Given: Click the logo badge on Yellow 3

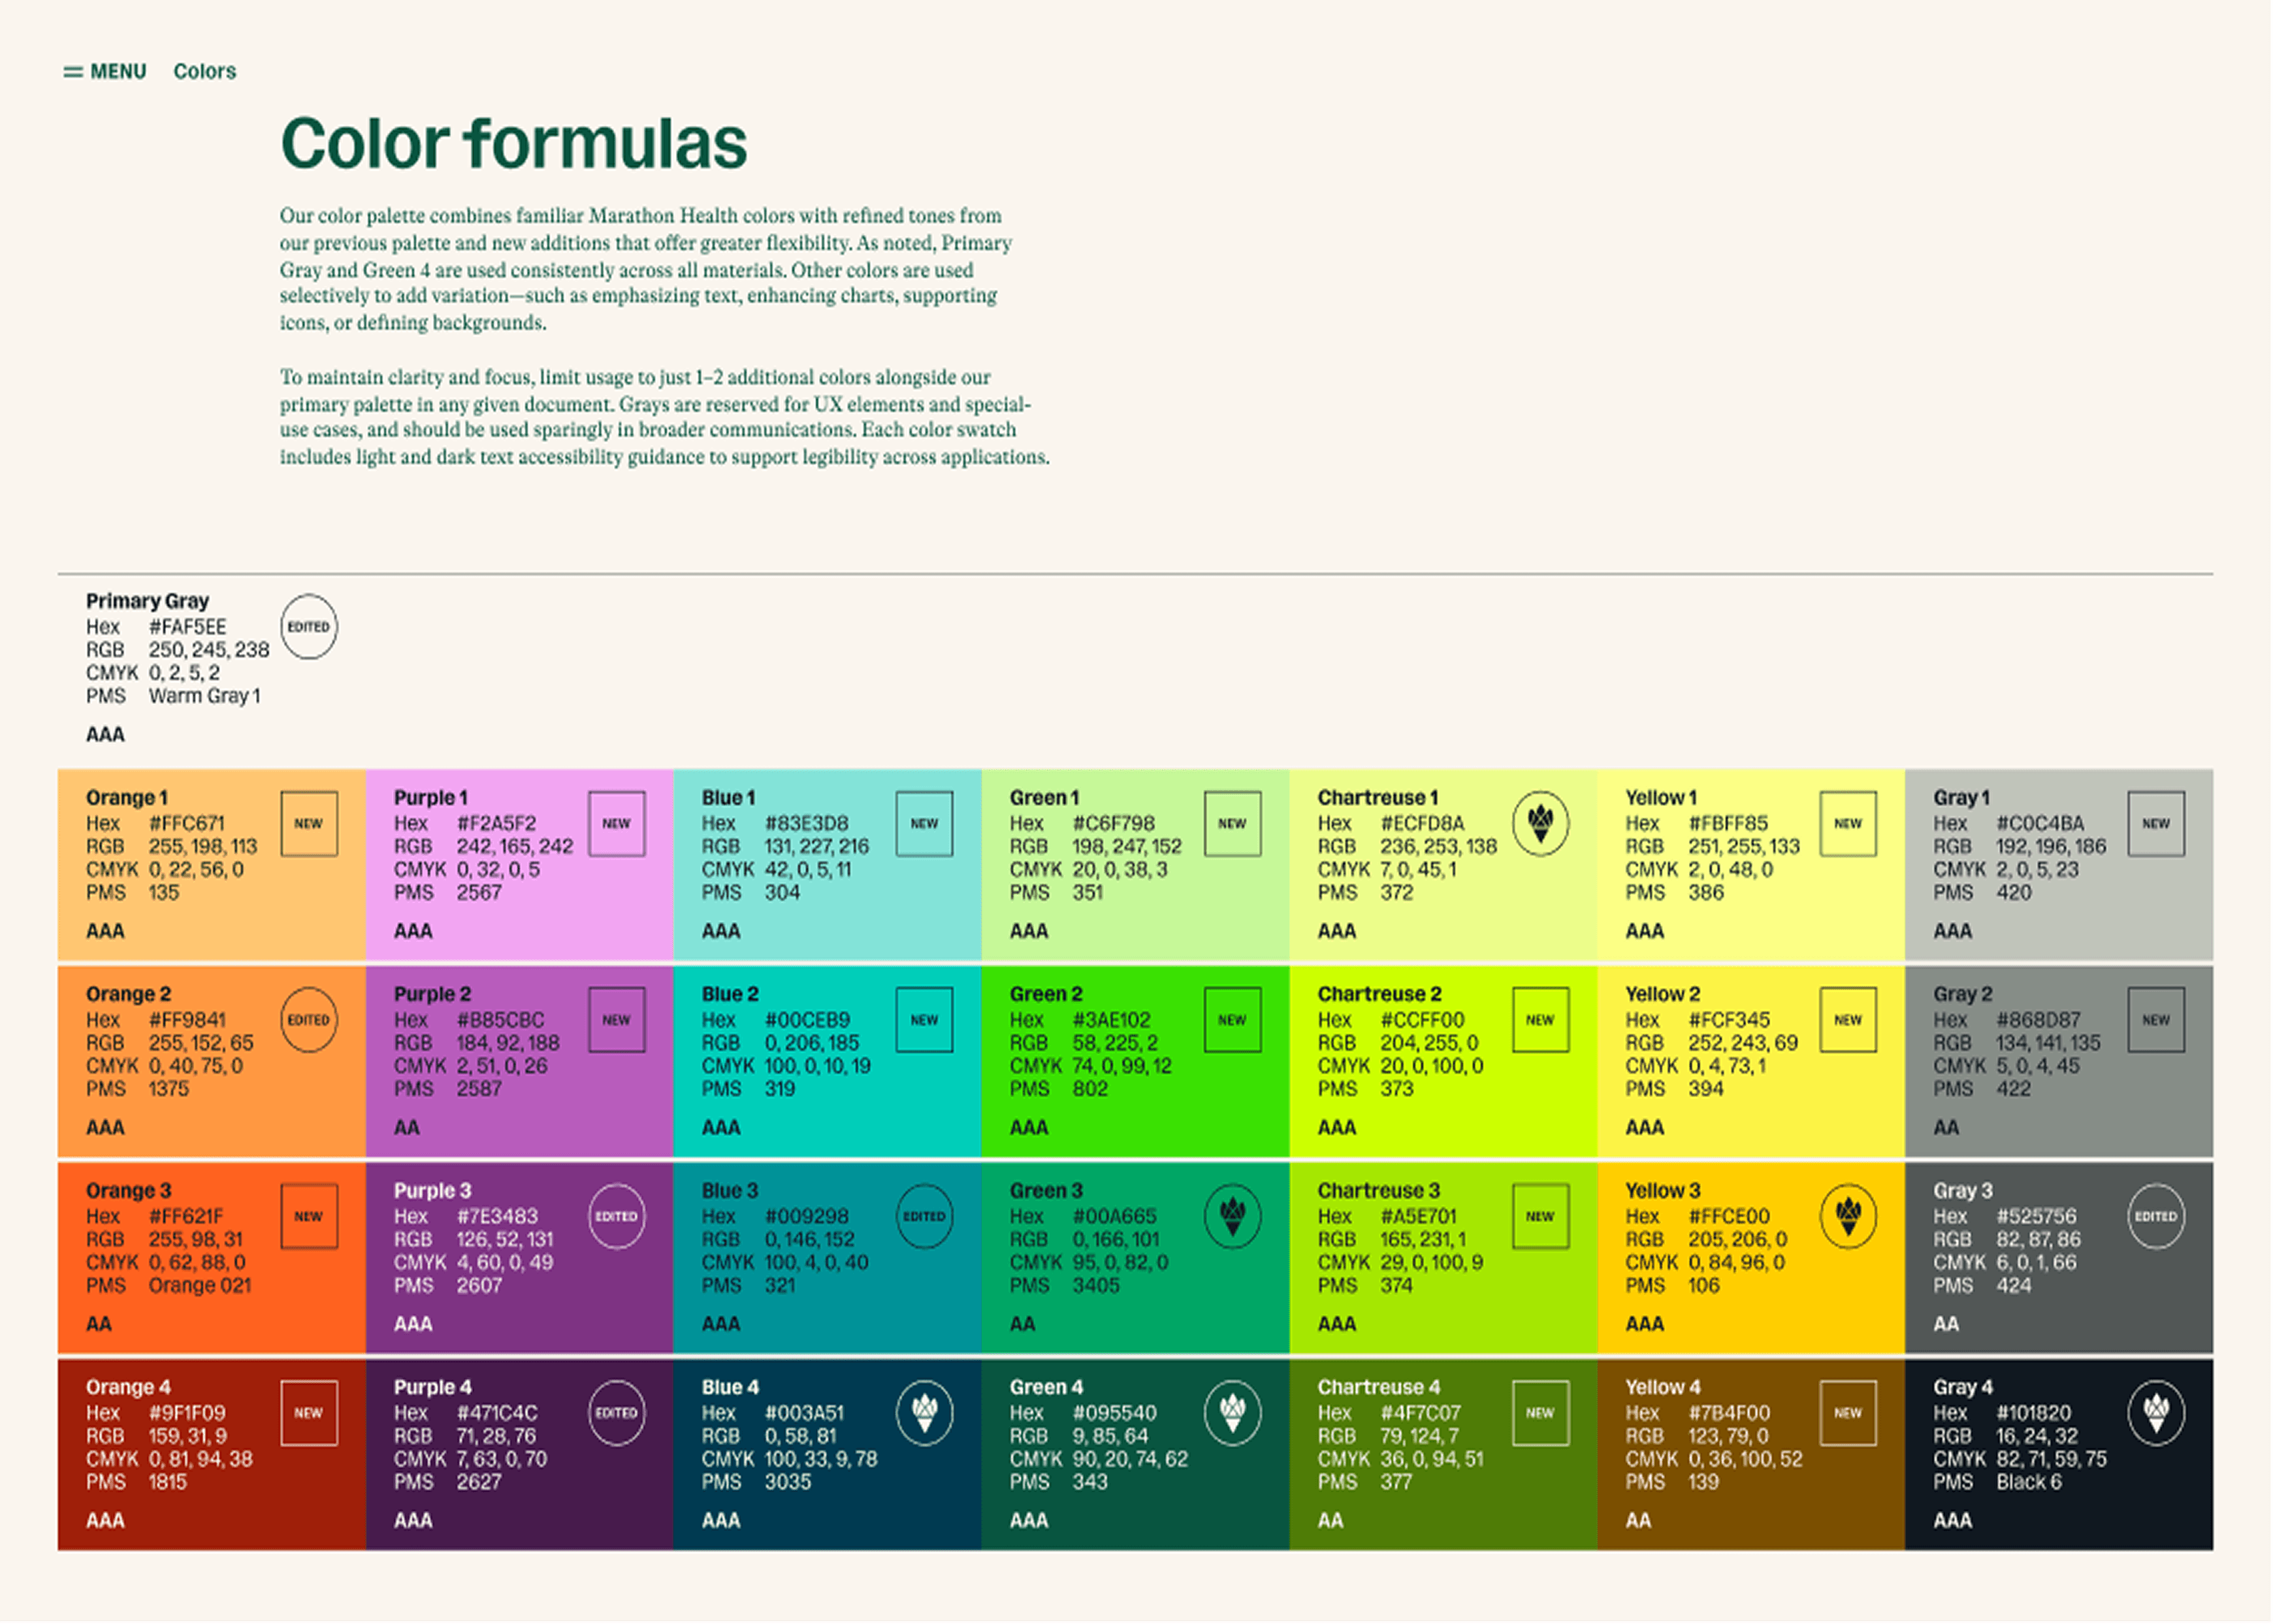Looking at the screenshot, I should point(1849,1217).
